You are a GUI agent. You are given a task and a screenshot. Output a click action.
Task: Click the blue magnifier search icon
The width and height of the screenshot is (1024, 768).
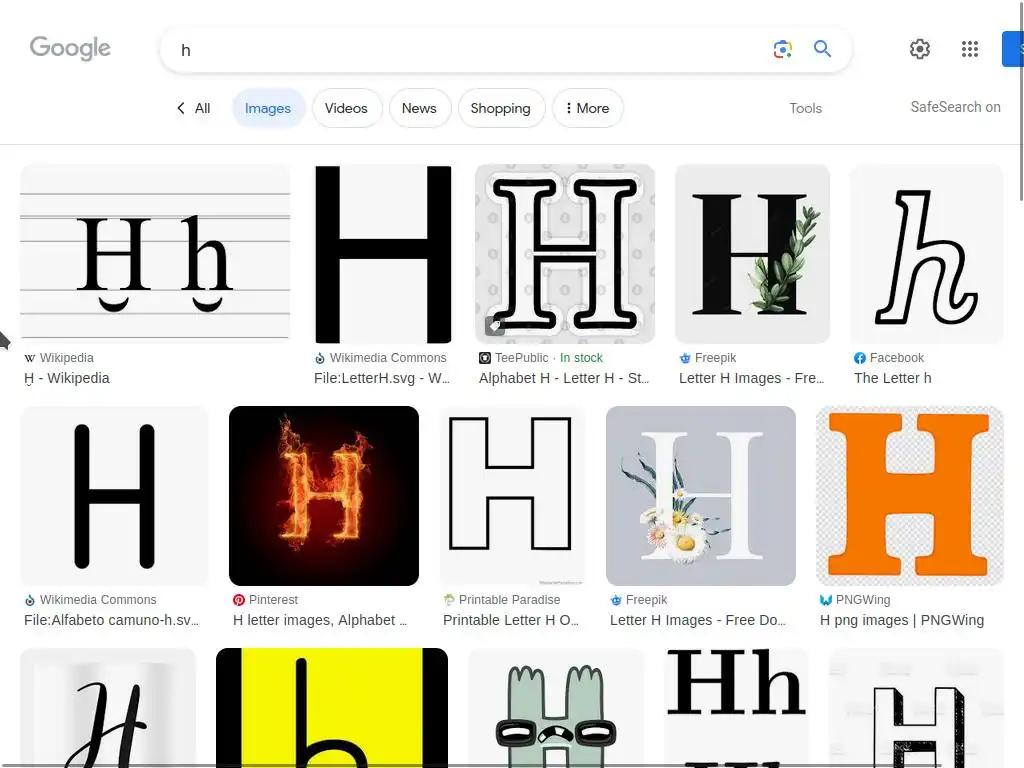coord(822,49)
